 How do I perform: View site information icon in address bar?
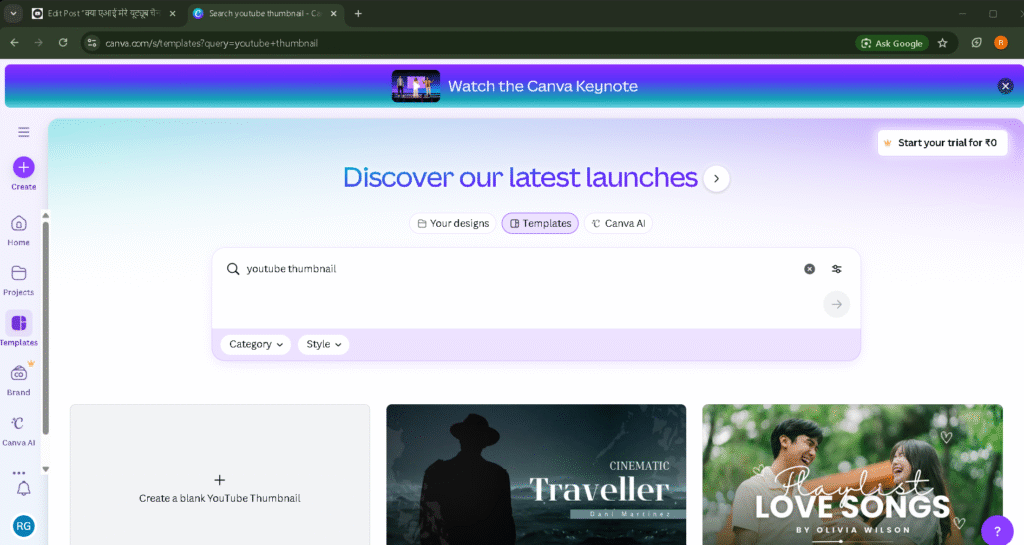pyautogui.click(x=92, y=43)
